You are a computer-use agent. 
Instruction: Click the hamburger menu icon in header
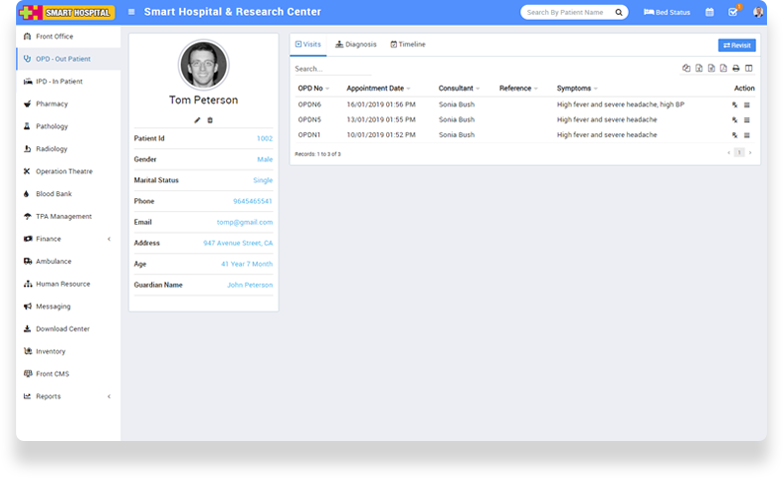[132, 12]
